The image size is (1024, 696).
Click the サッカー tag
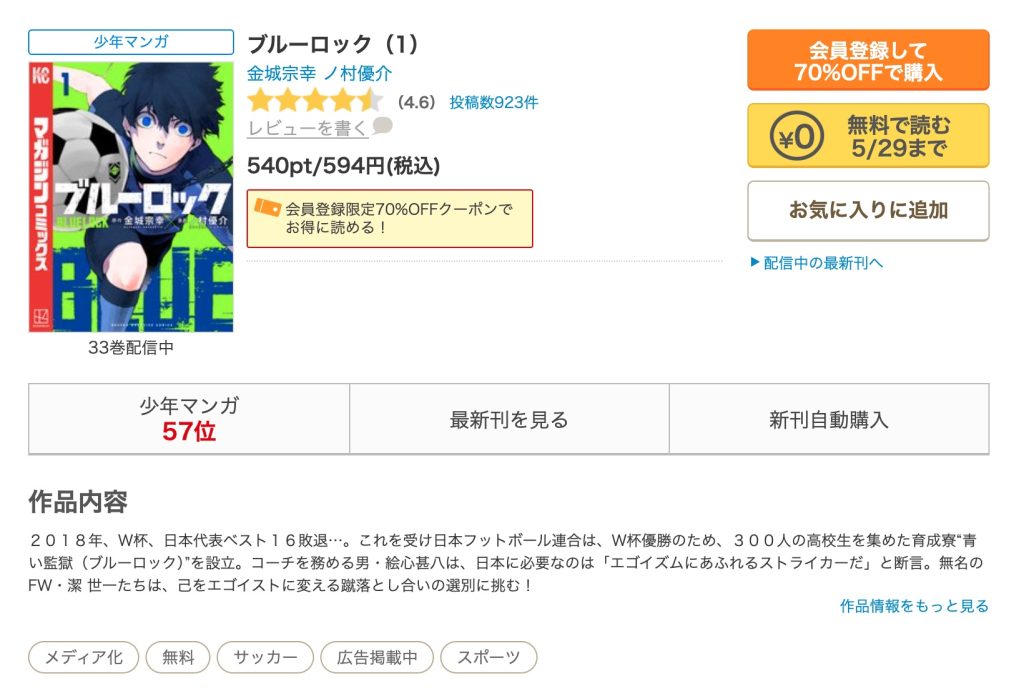click(x=265, y=657)
